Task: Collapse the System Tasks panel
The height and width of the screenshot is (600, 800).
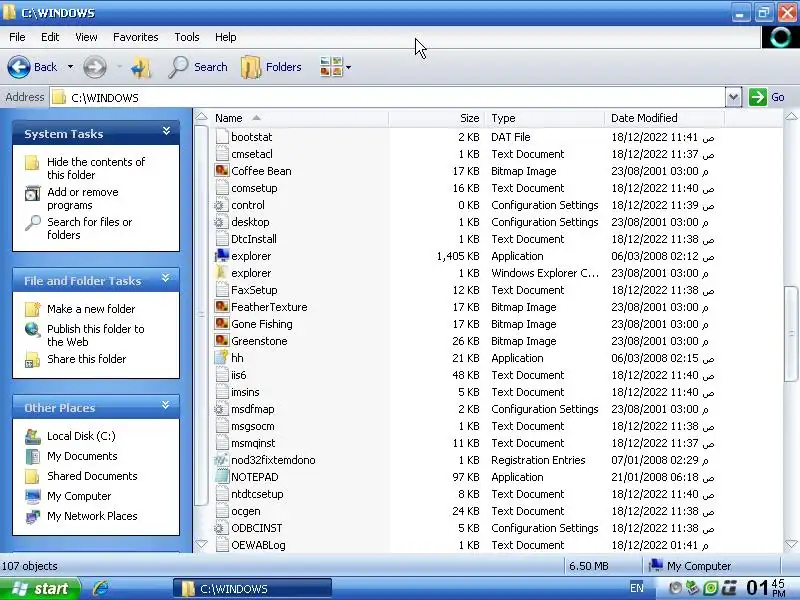Action: (166, 132)
